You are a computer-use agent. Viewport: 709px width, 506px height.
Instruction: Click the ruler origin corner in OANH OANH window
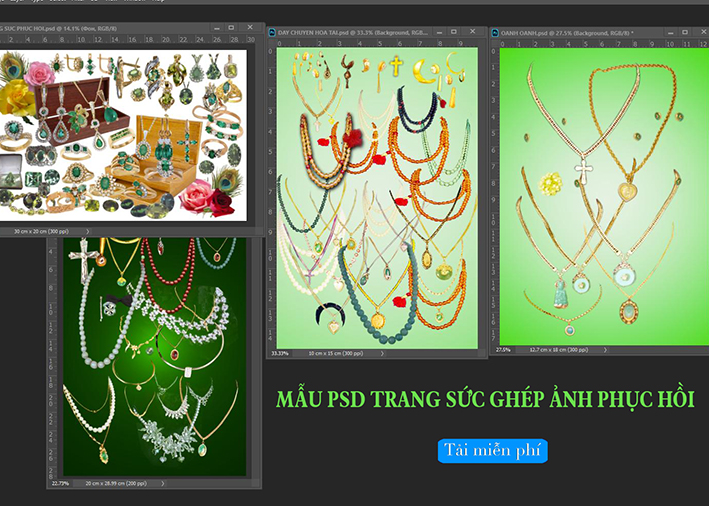[494, 44]
